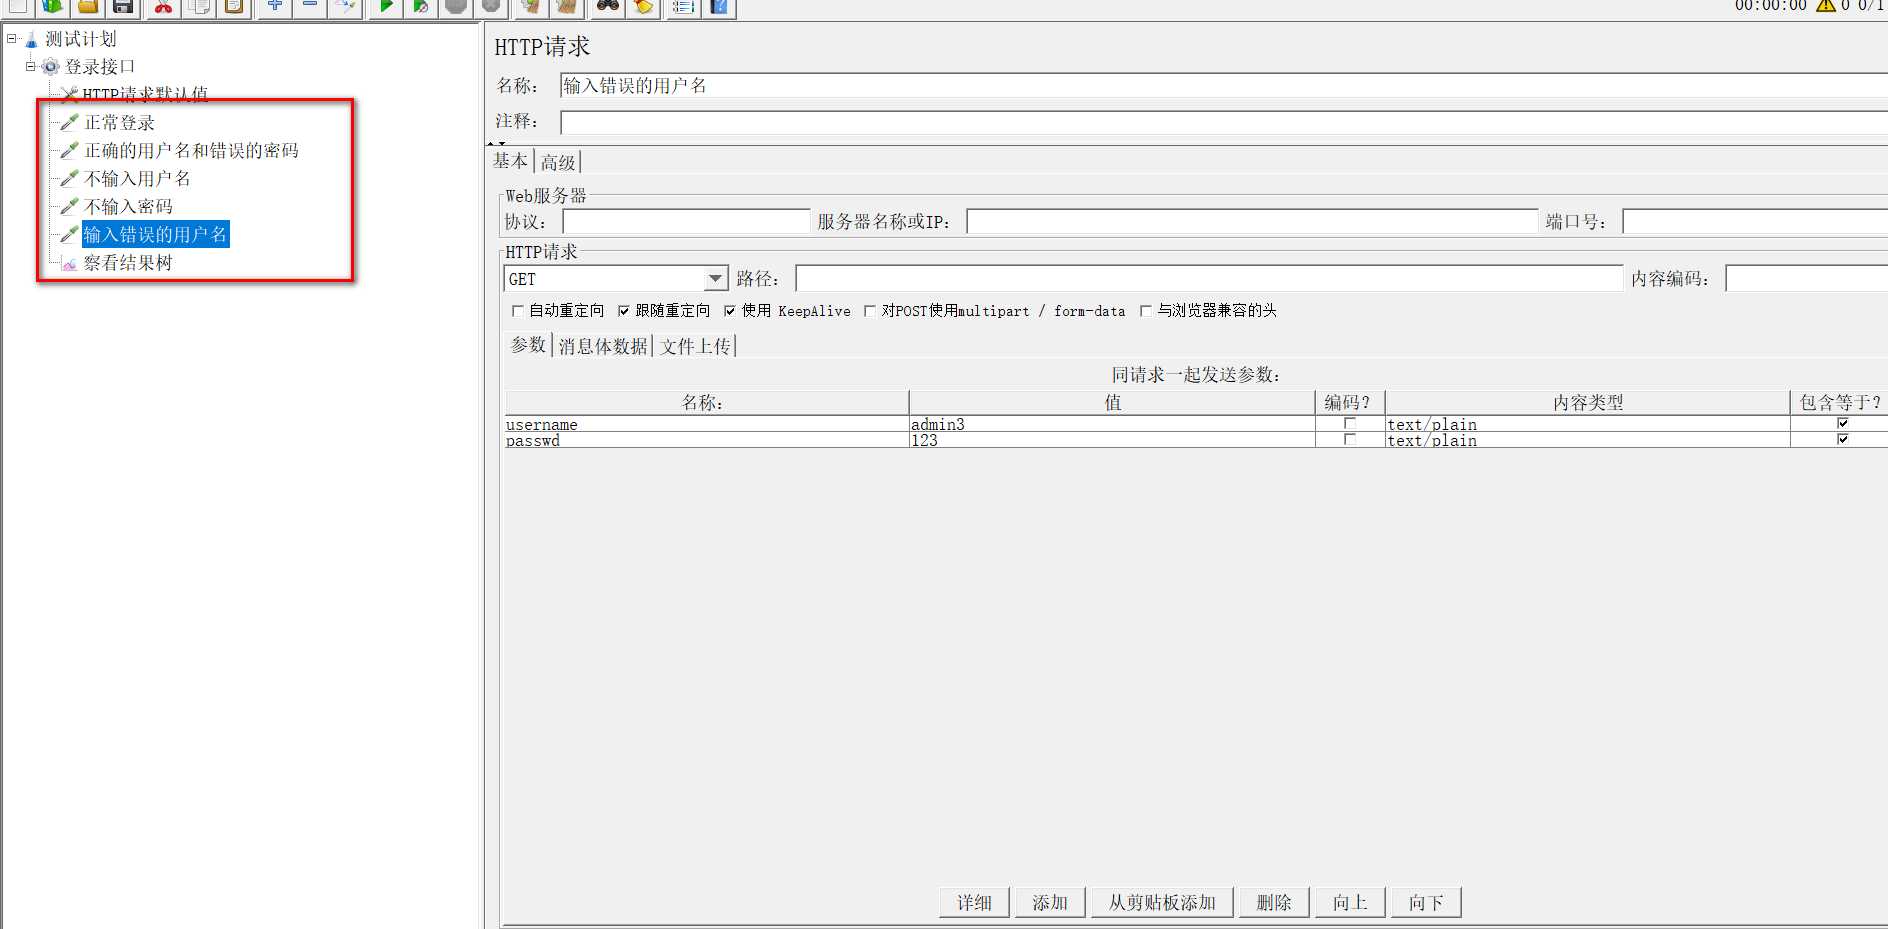The width and height of the screenshot is (1888, 929).
Task: Click the gray Shutdown test icon
Action: click(491, 6)
